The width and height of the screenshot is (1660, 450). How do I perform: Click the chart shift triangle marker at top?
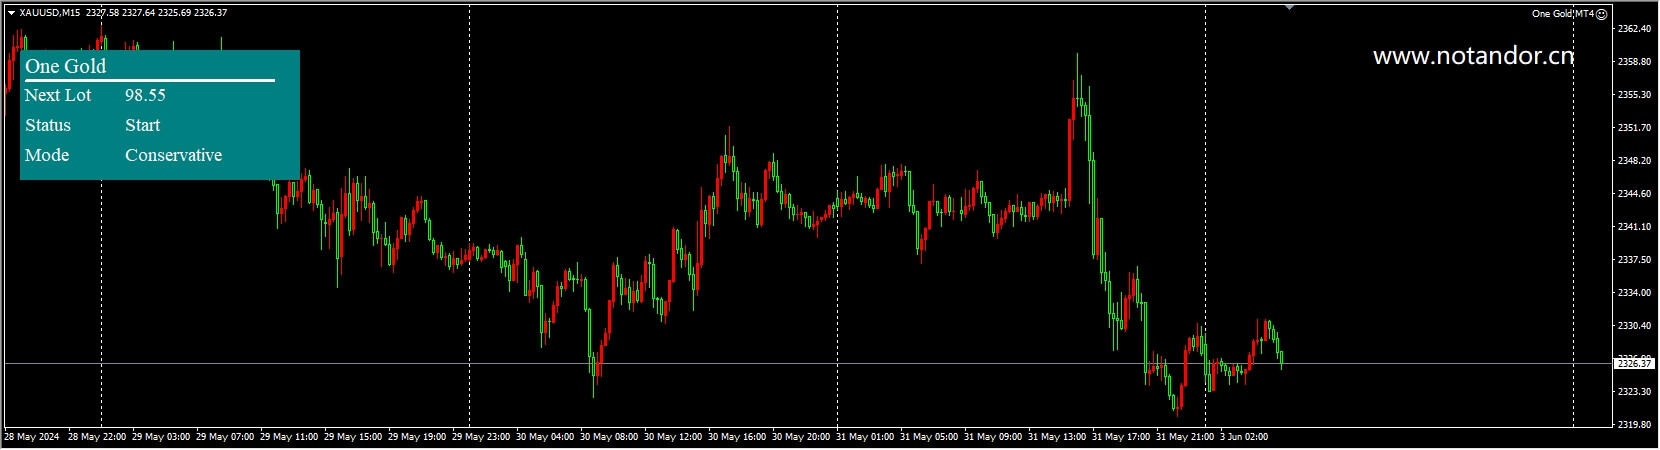1289,8
